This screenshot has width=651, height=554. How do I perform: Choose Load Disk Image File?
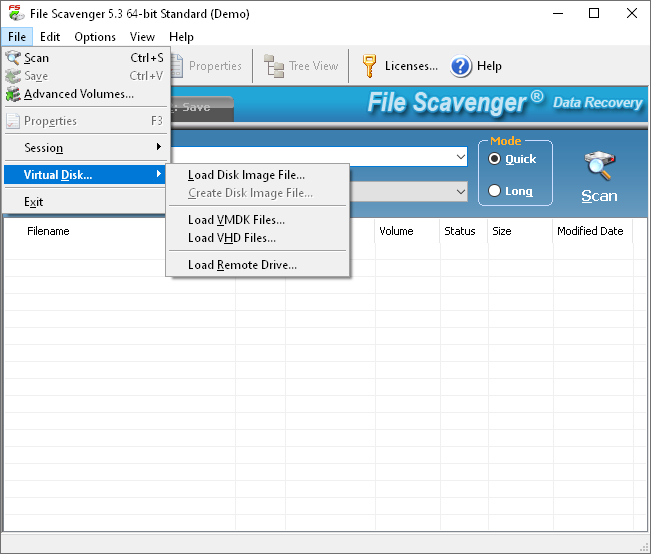point(246,175)
